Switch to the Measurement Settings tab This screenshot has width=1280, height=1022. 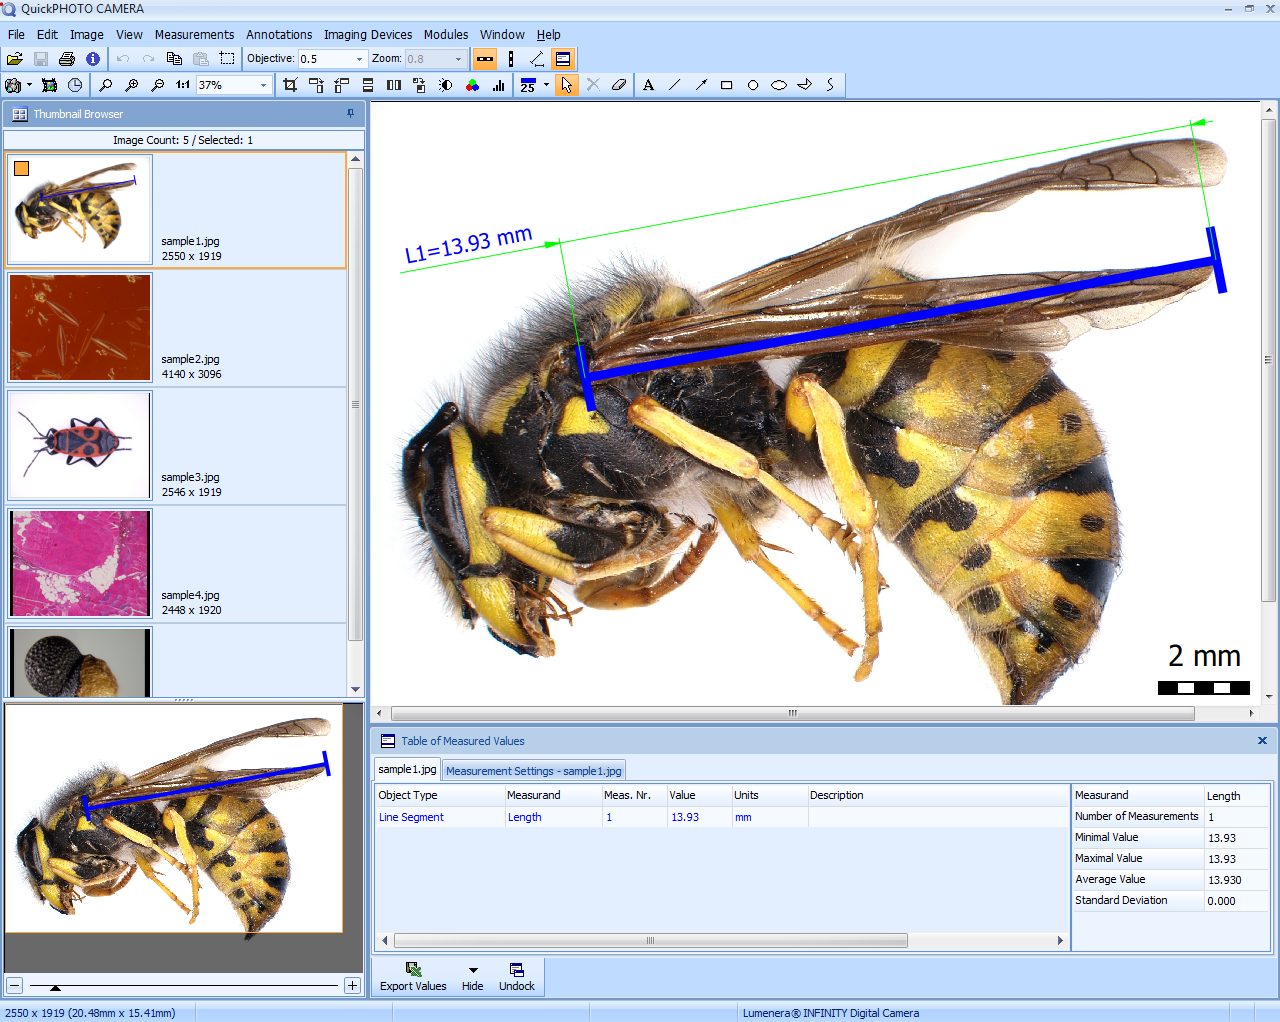tap(533, 770)
